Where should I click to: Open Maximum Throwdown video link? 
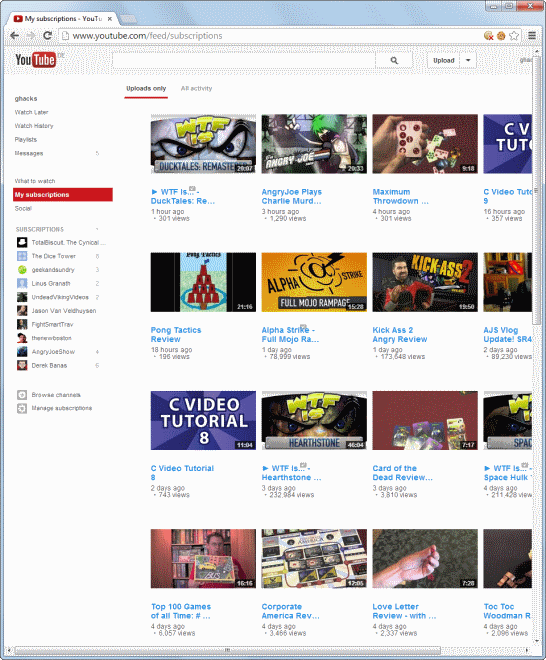400,197
